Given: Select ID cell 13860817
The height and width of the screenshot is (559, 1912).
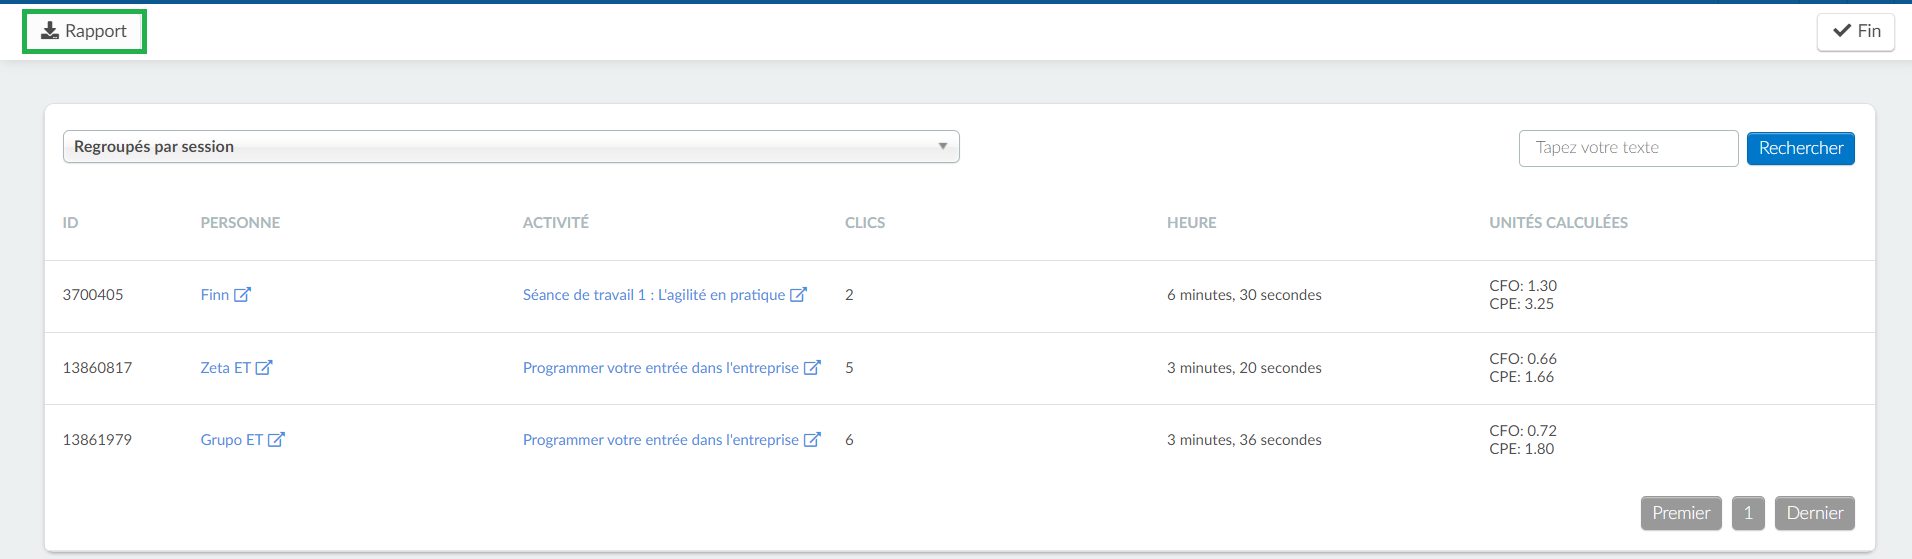Looking at the screenshot, I should [97, 367].
